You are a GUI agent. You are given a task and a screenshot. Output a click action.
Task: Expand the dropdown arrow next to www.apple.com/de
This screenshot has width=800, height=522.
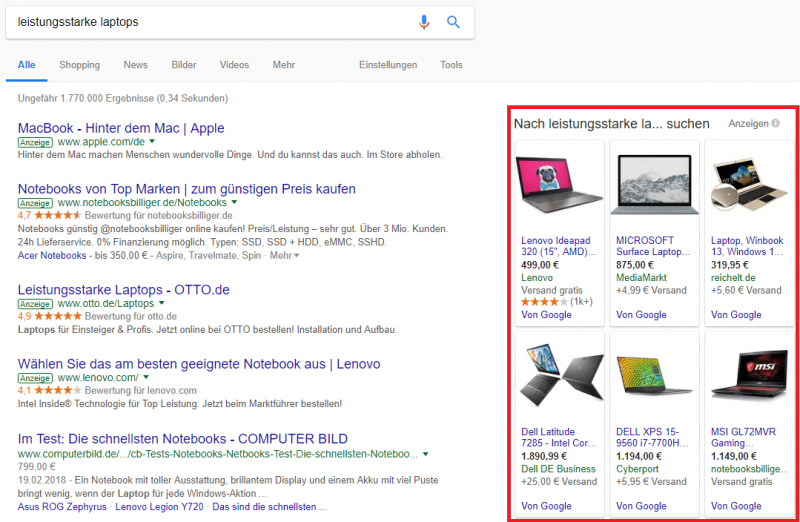(x=152, y=141)
